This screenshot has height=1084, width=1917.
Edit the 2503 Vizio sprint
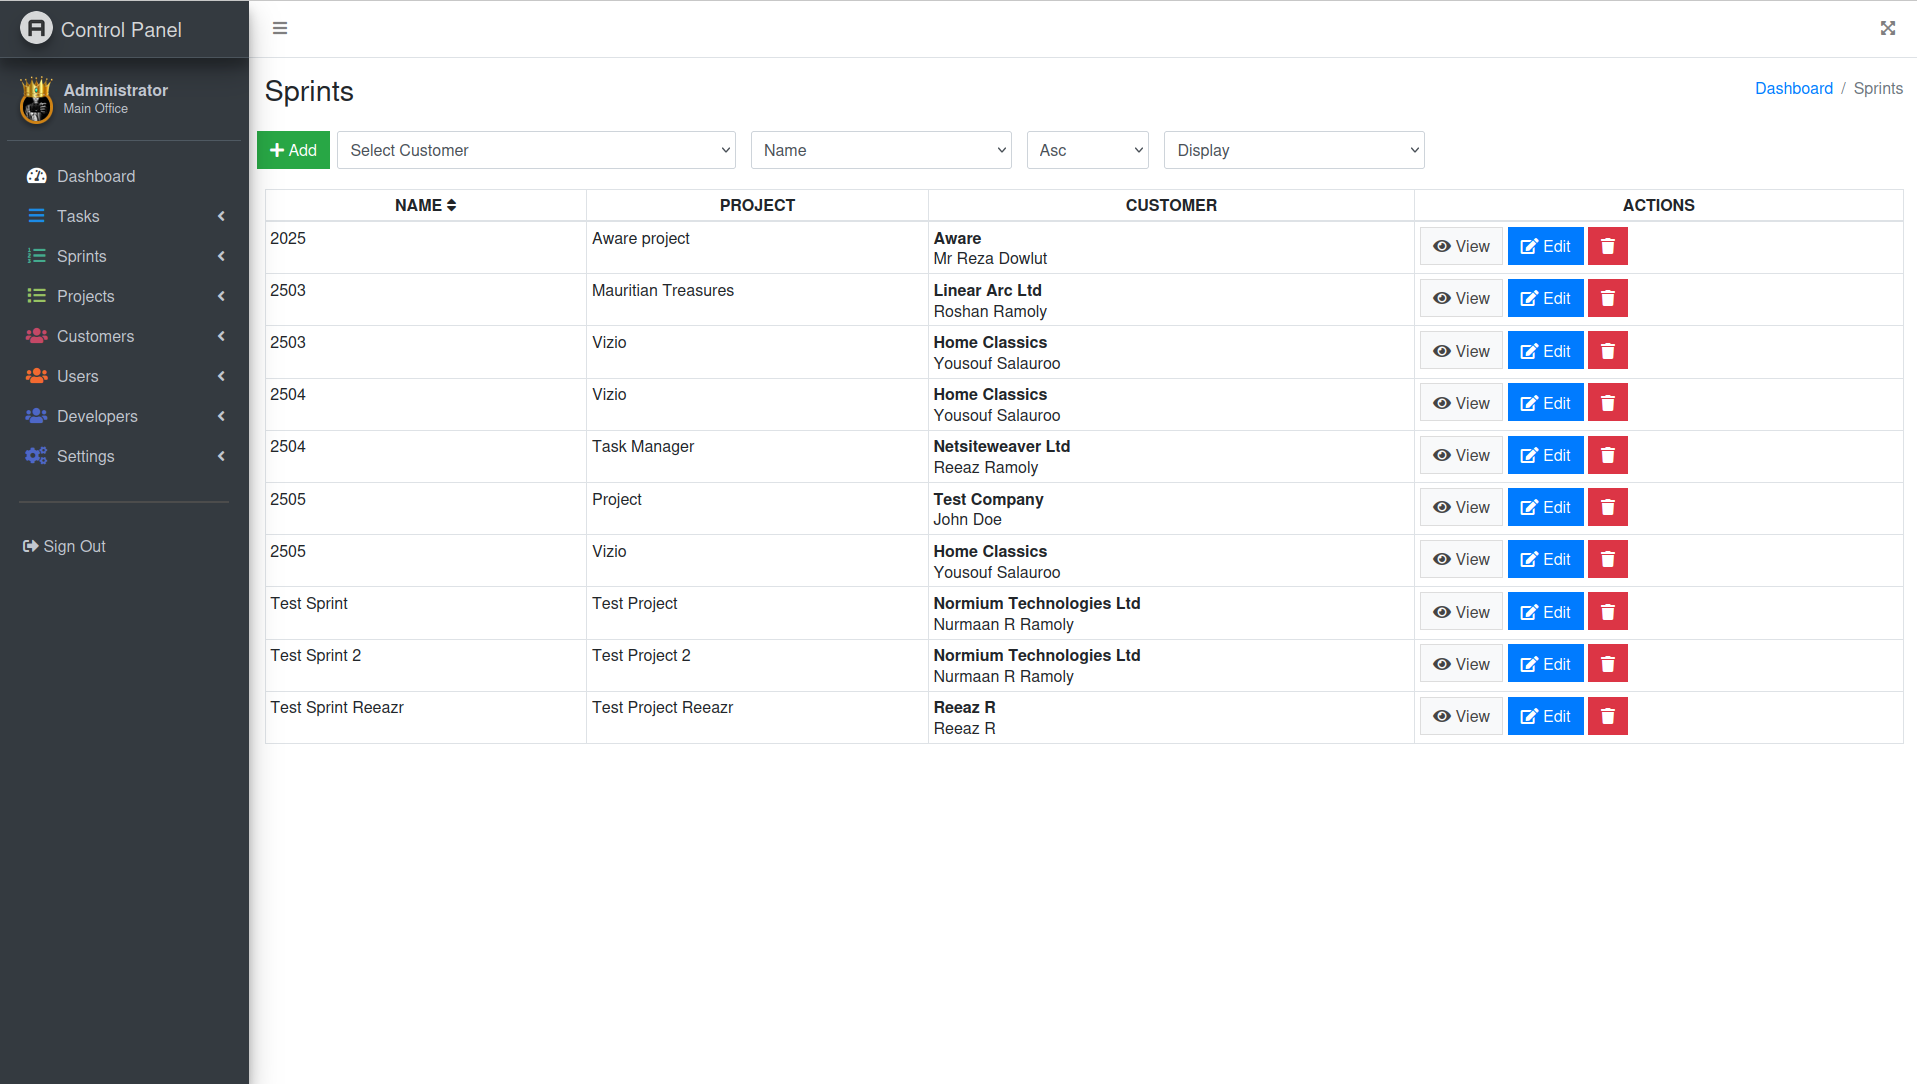[x=1545, y=351]
